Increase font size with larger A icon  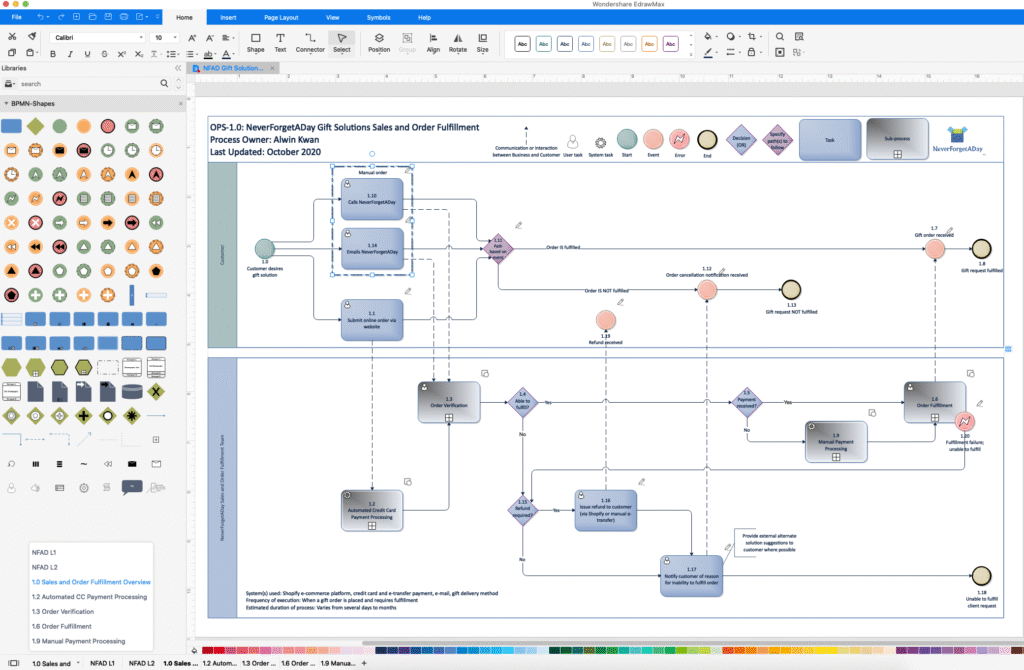pyautogui.click(x=192, y=38)
